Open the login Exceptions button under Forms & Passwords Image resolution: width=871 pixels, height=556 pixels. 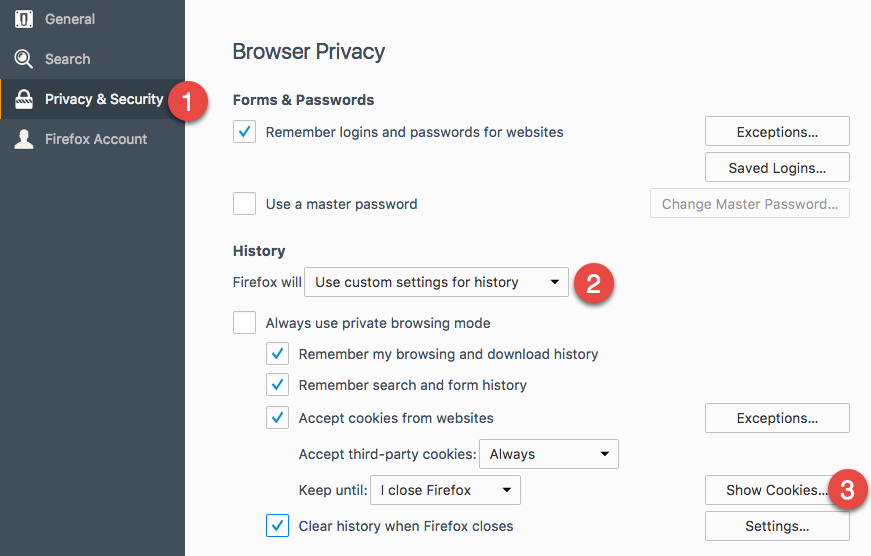(777, 132)
